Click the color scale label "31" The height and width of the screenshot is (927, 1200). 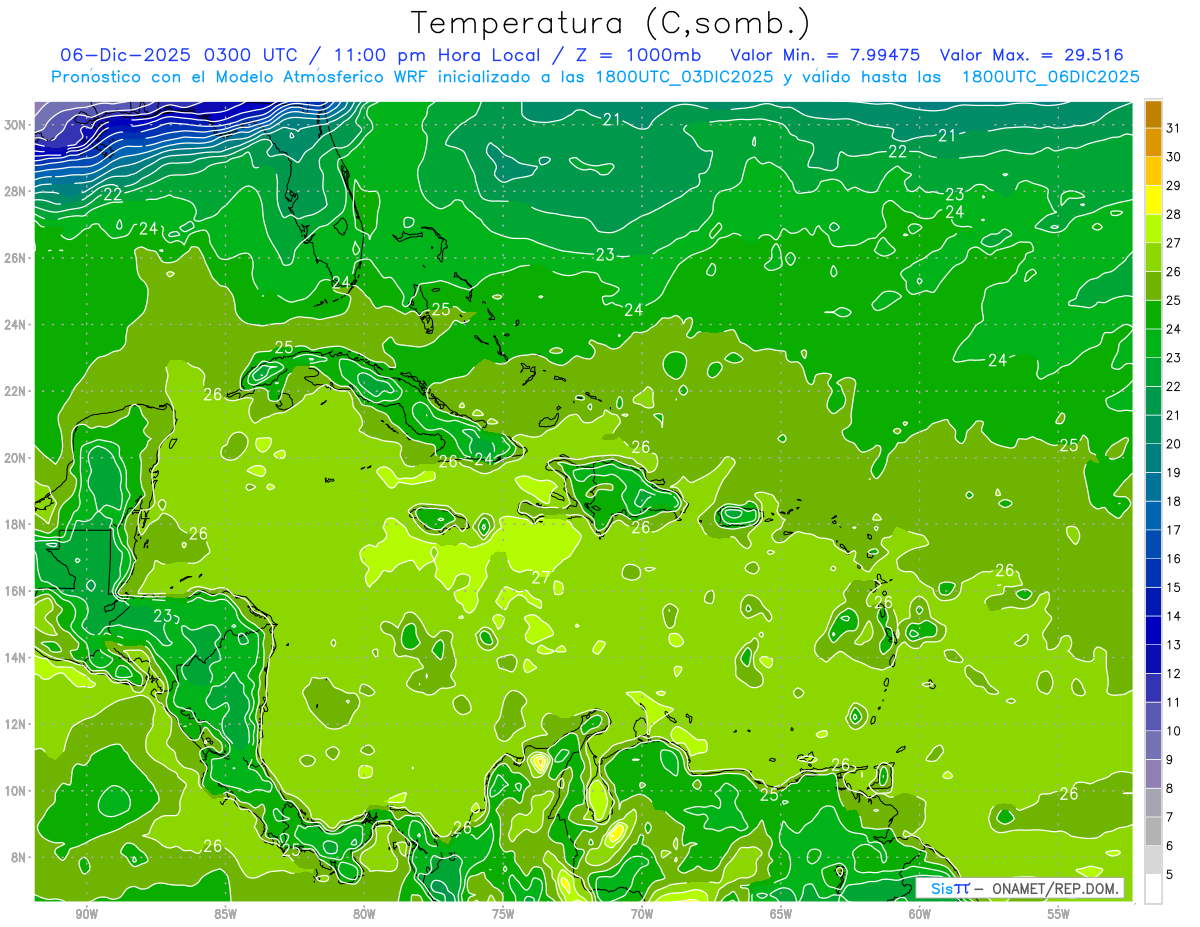click(x=1174, y=128)
